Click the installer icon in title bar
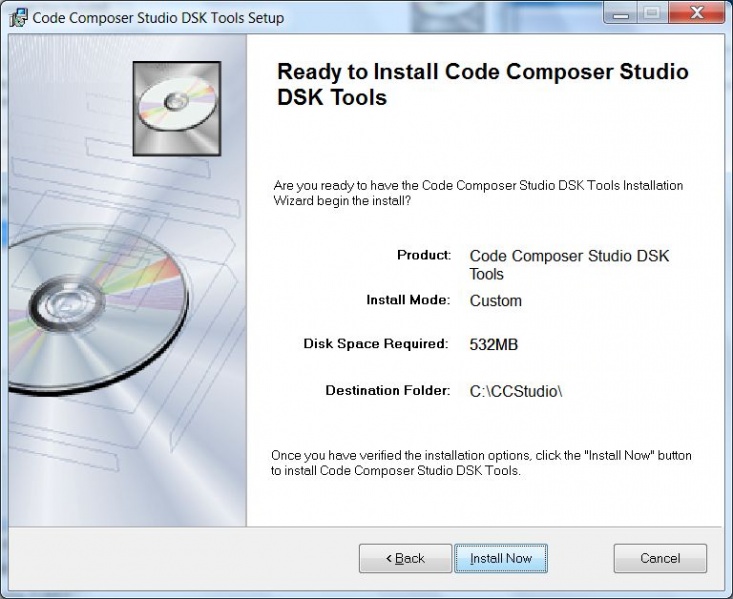 19,18
